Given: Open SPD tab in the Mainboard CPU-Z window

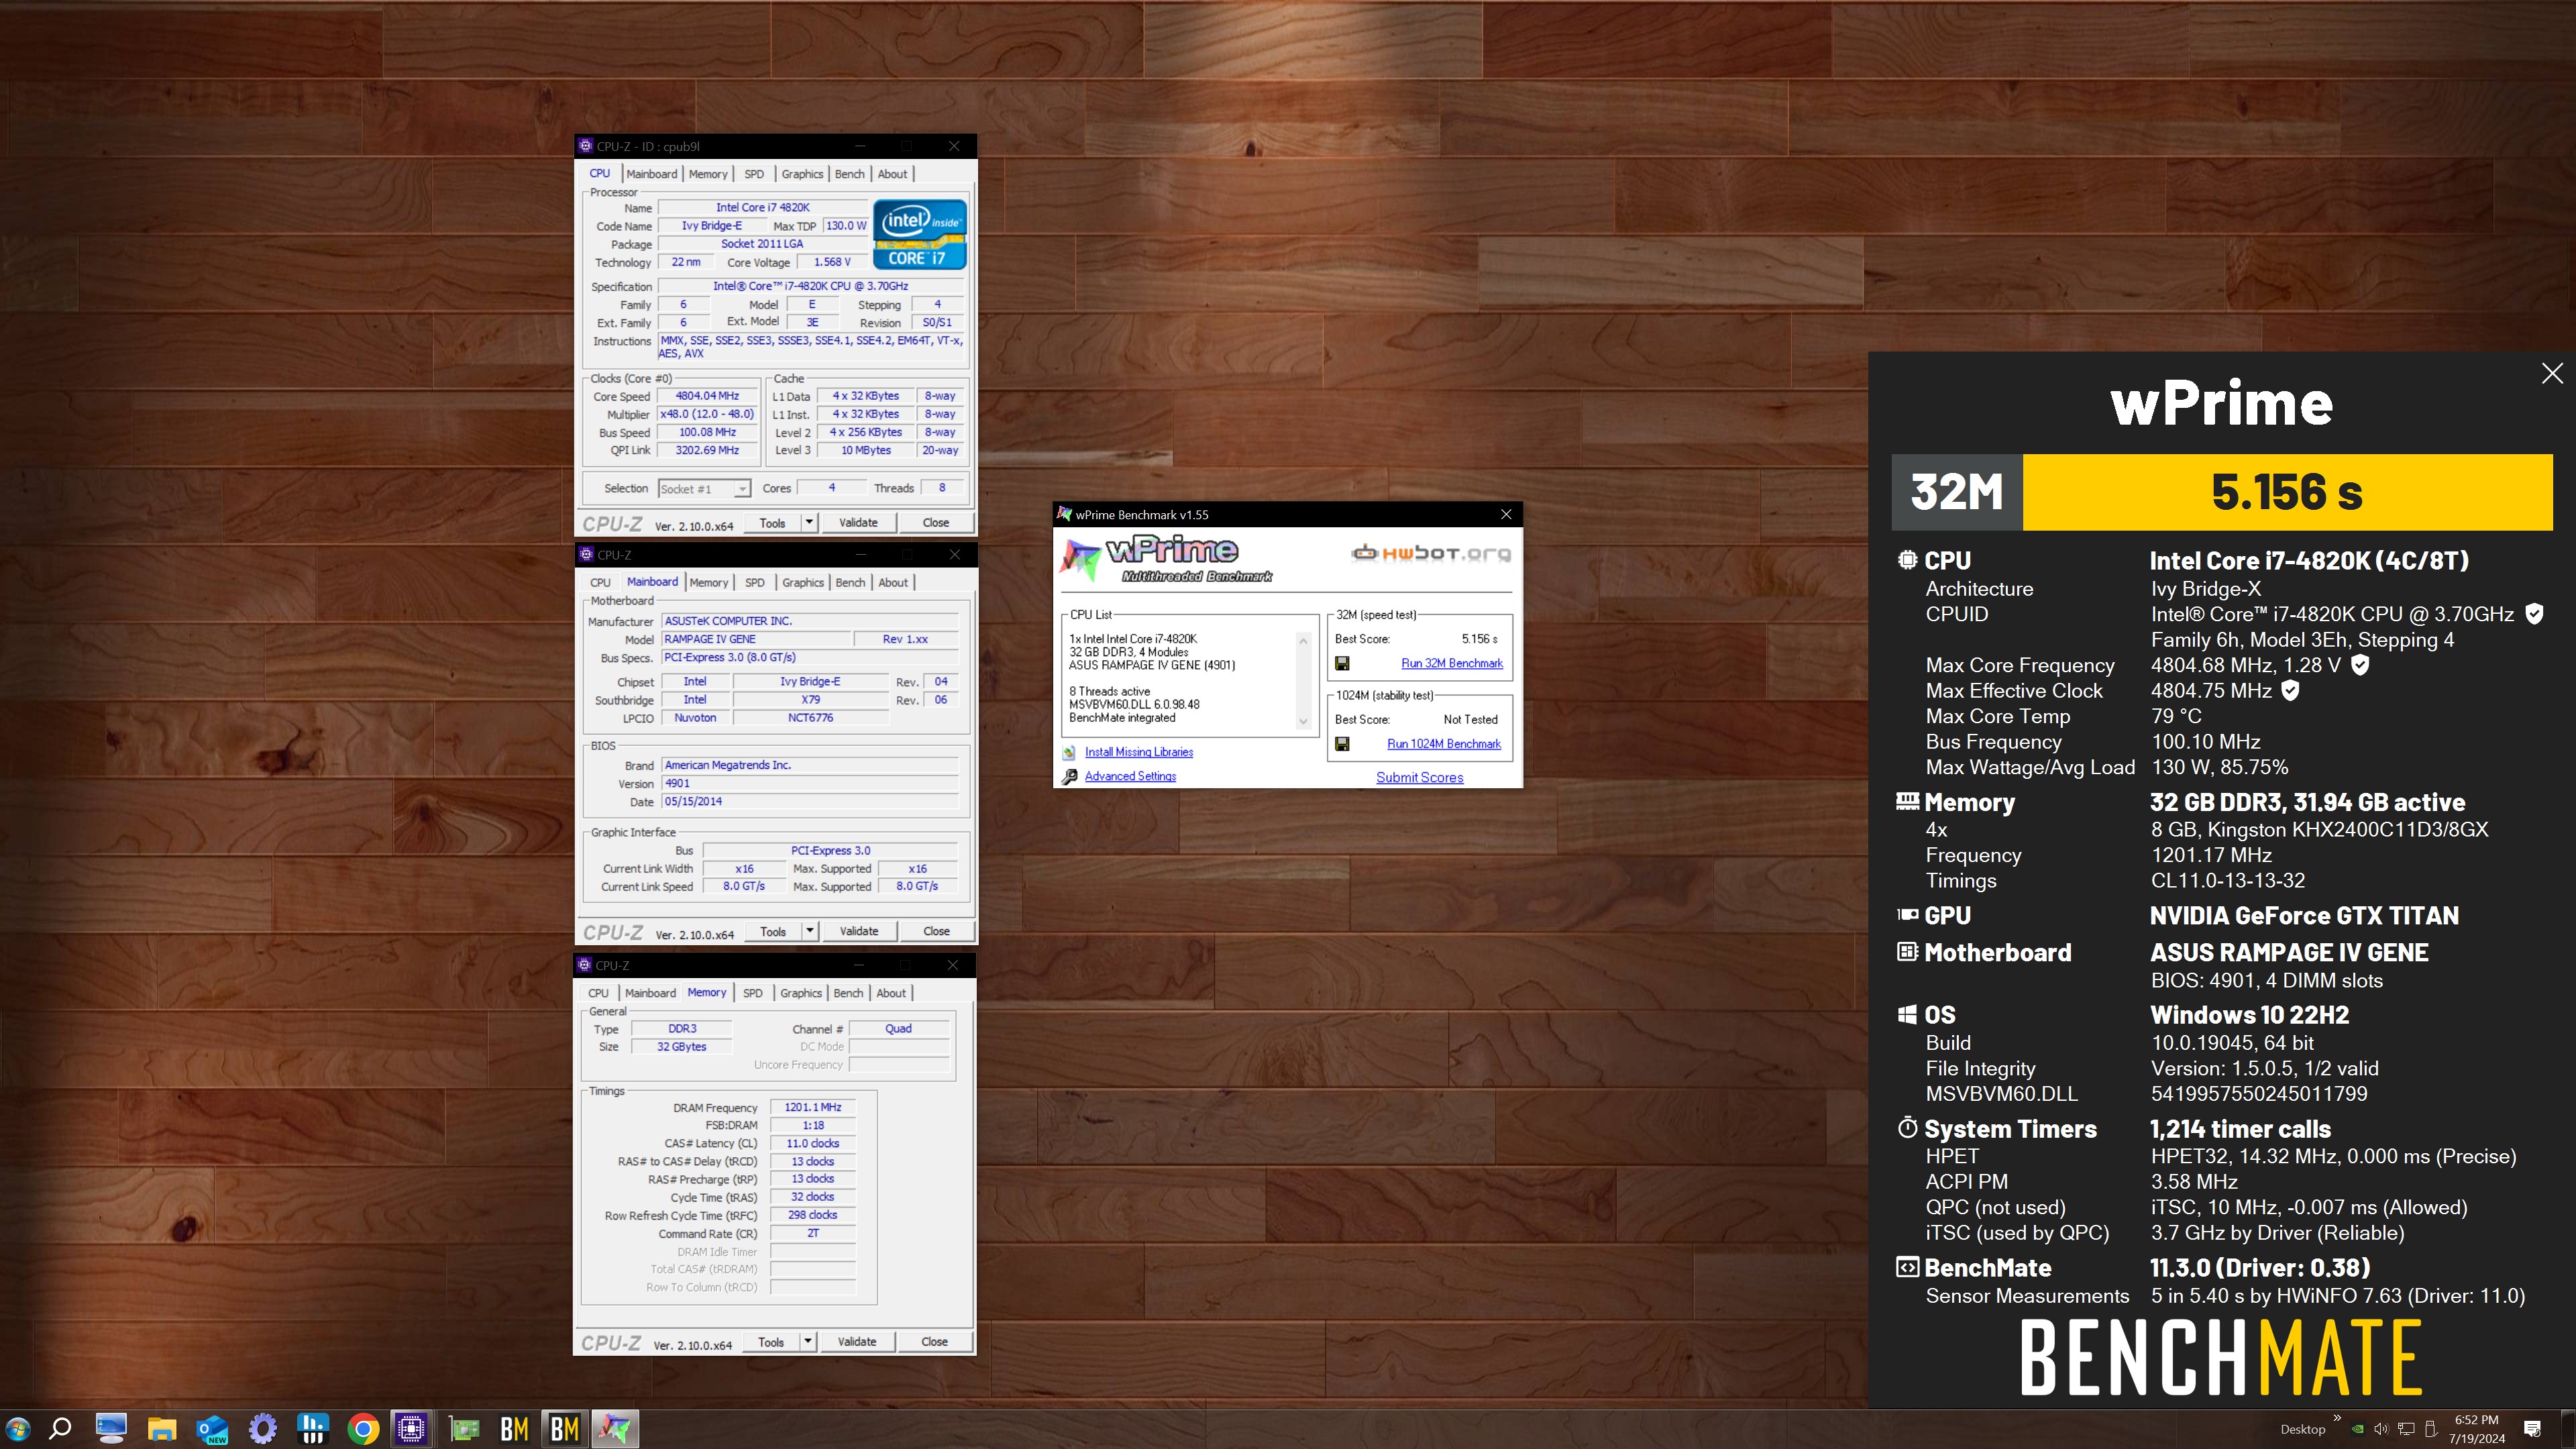Looking at the screenshot, I should tap(755, 583).
